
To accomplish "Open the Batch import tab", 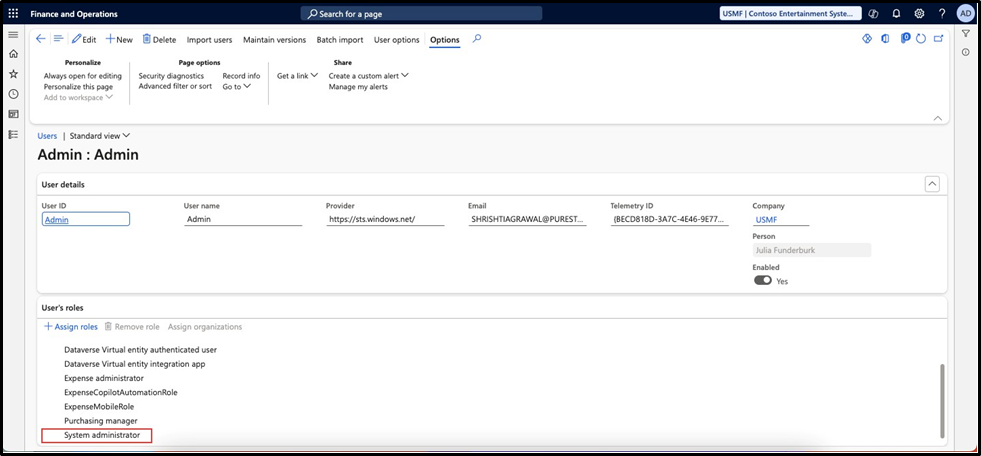I will (340, 39).
